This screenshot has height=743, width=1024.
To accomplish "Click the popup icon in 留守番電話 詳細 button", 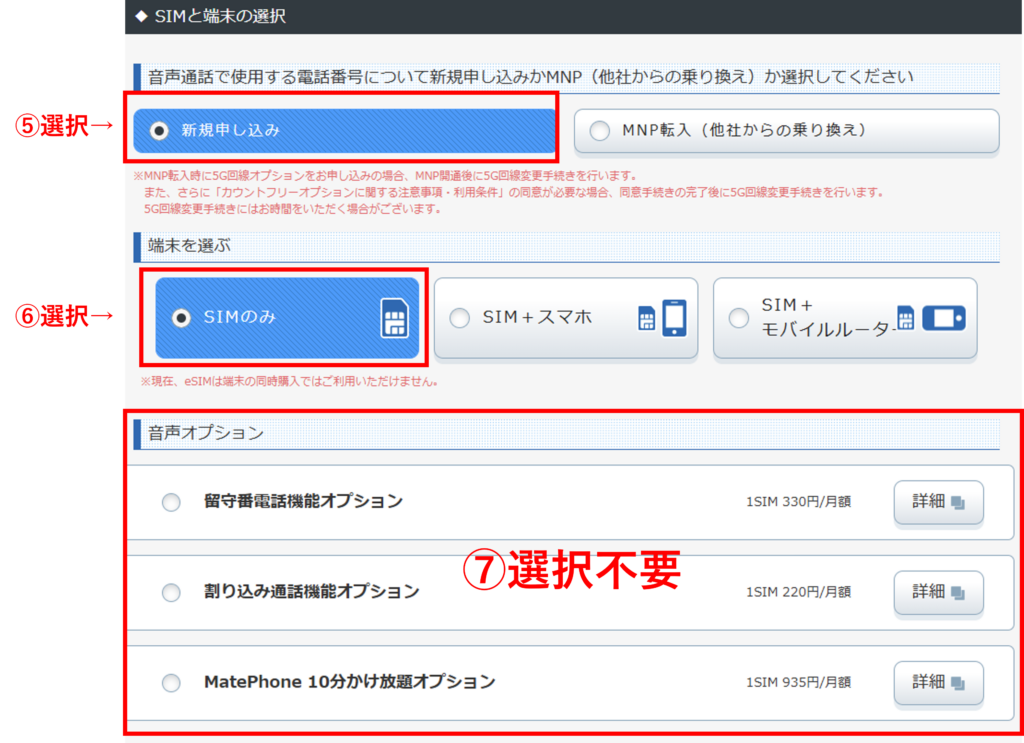I will [958, 503].
